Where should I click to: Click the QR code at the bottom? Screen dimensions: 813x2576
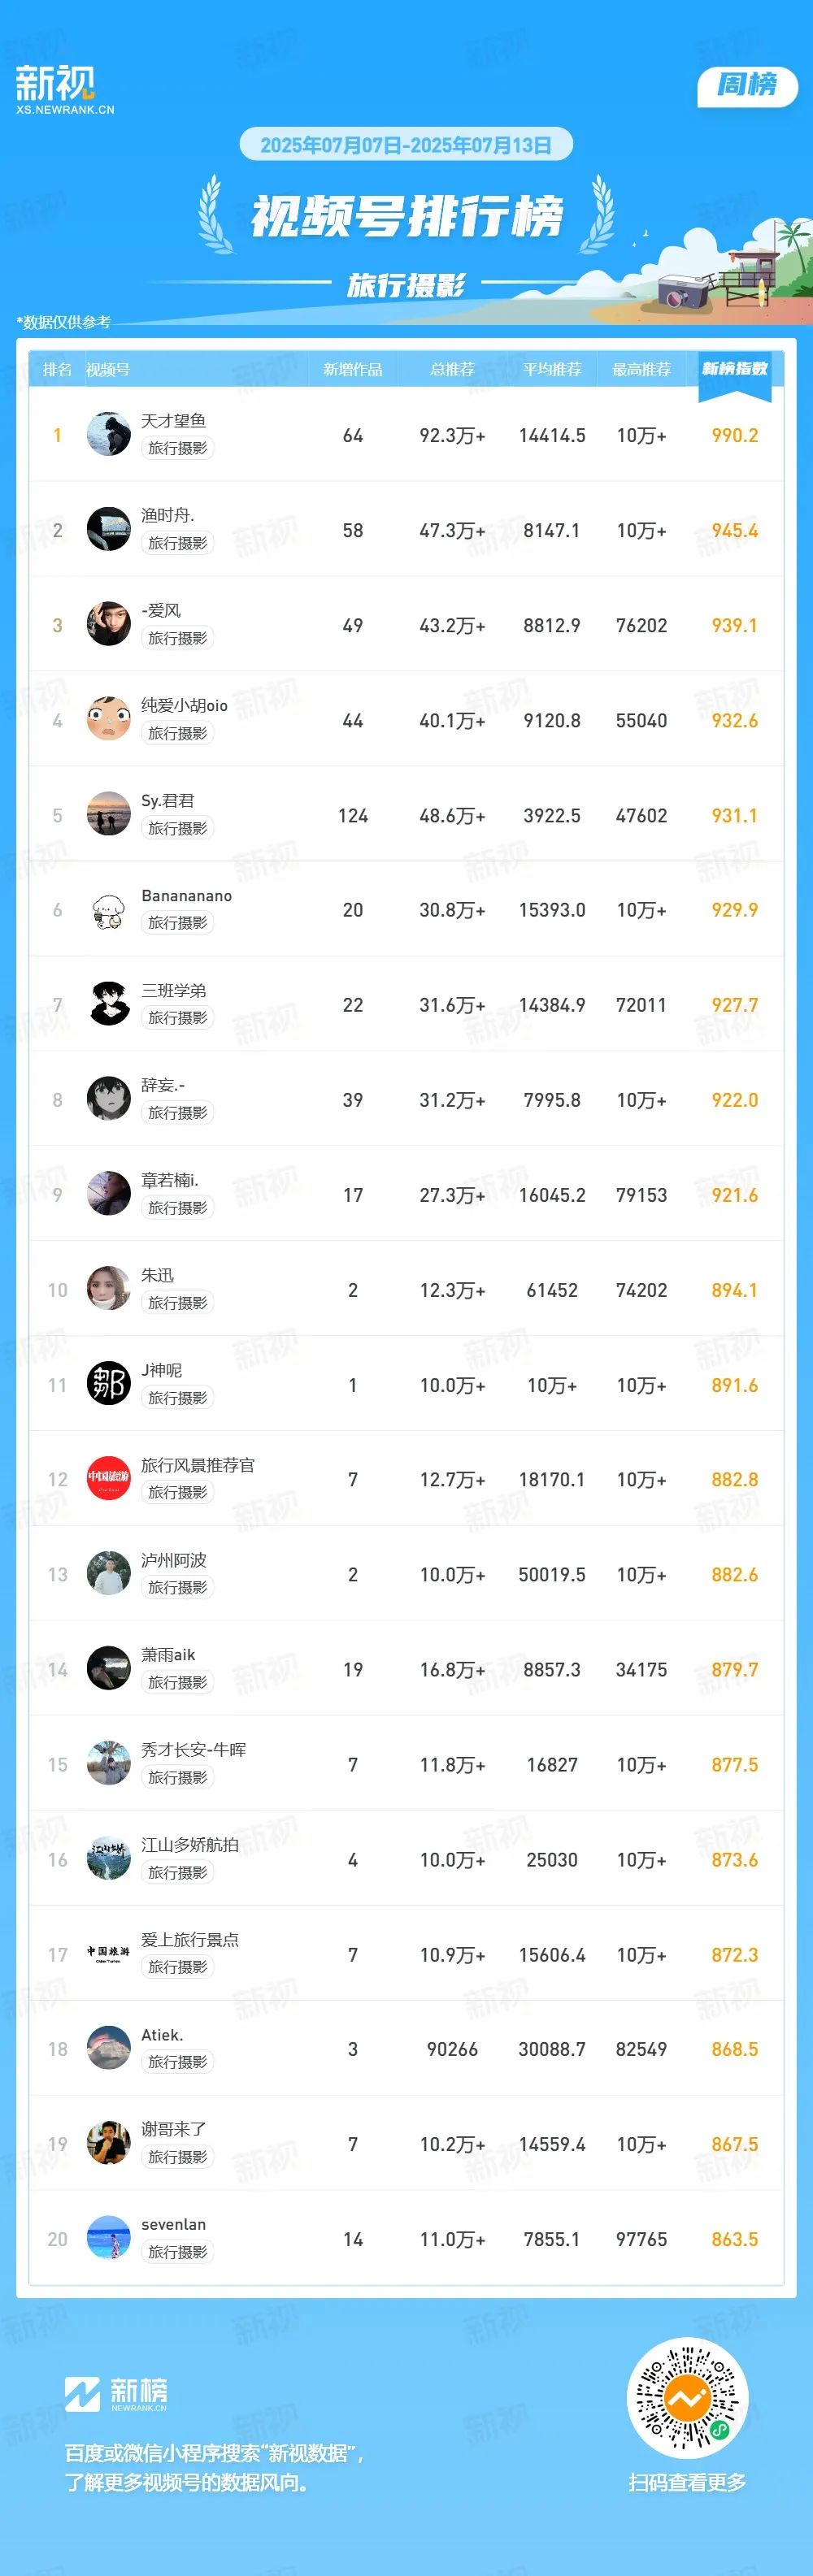pyautogui.click(x=688, y=2397)
